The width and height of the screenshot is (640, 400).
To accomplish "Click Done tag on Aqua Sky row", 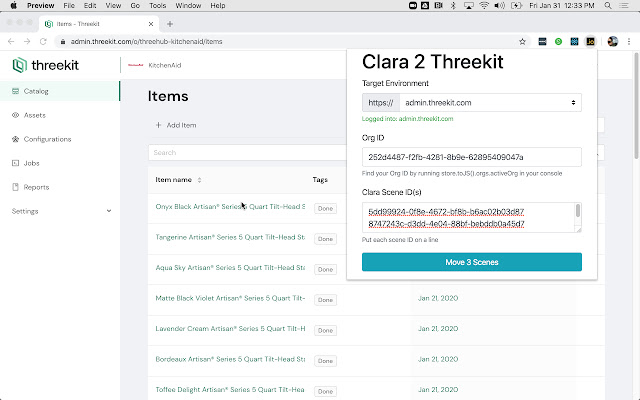I will pyautogui.click(x=325, y=269).
